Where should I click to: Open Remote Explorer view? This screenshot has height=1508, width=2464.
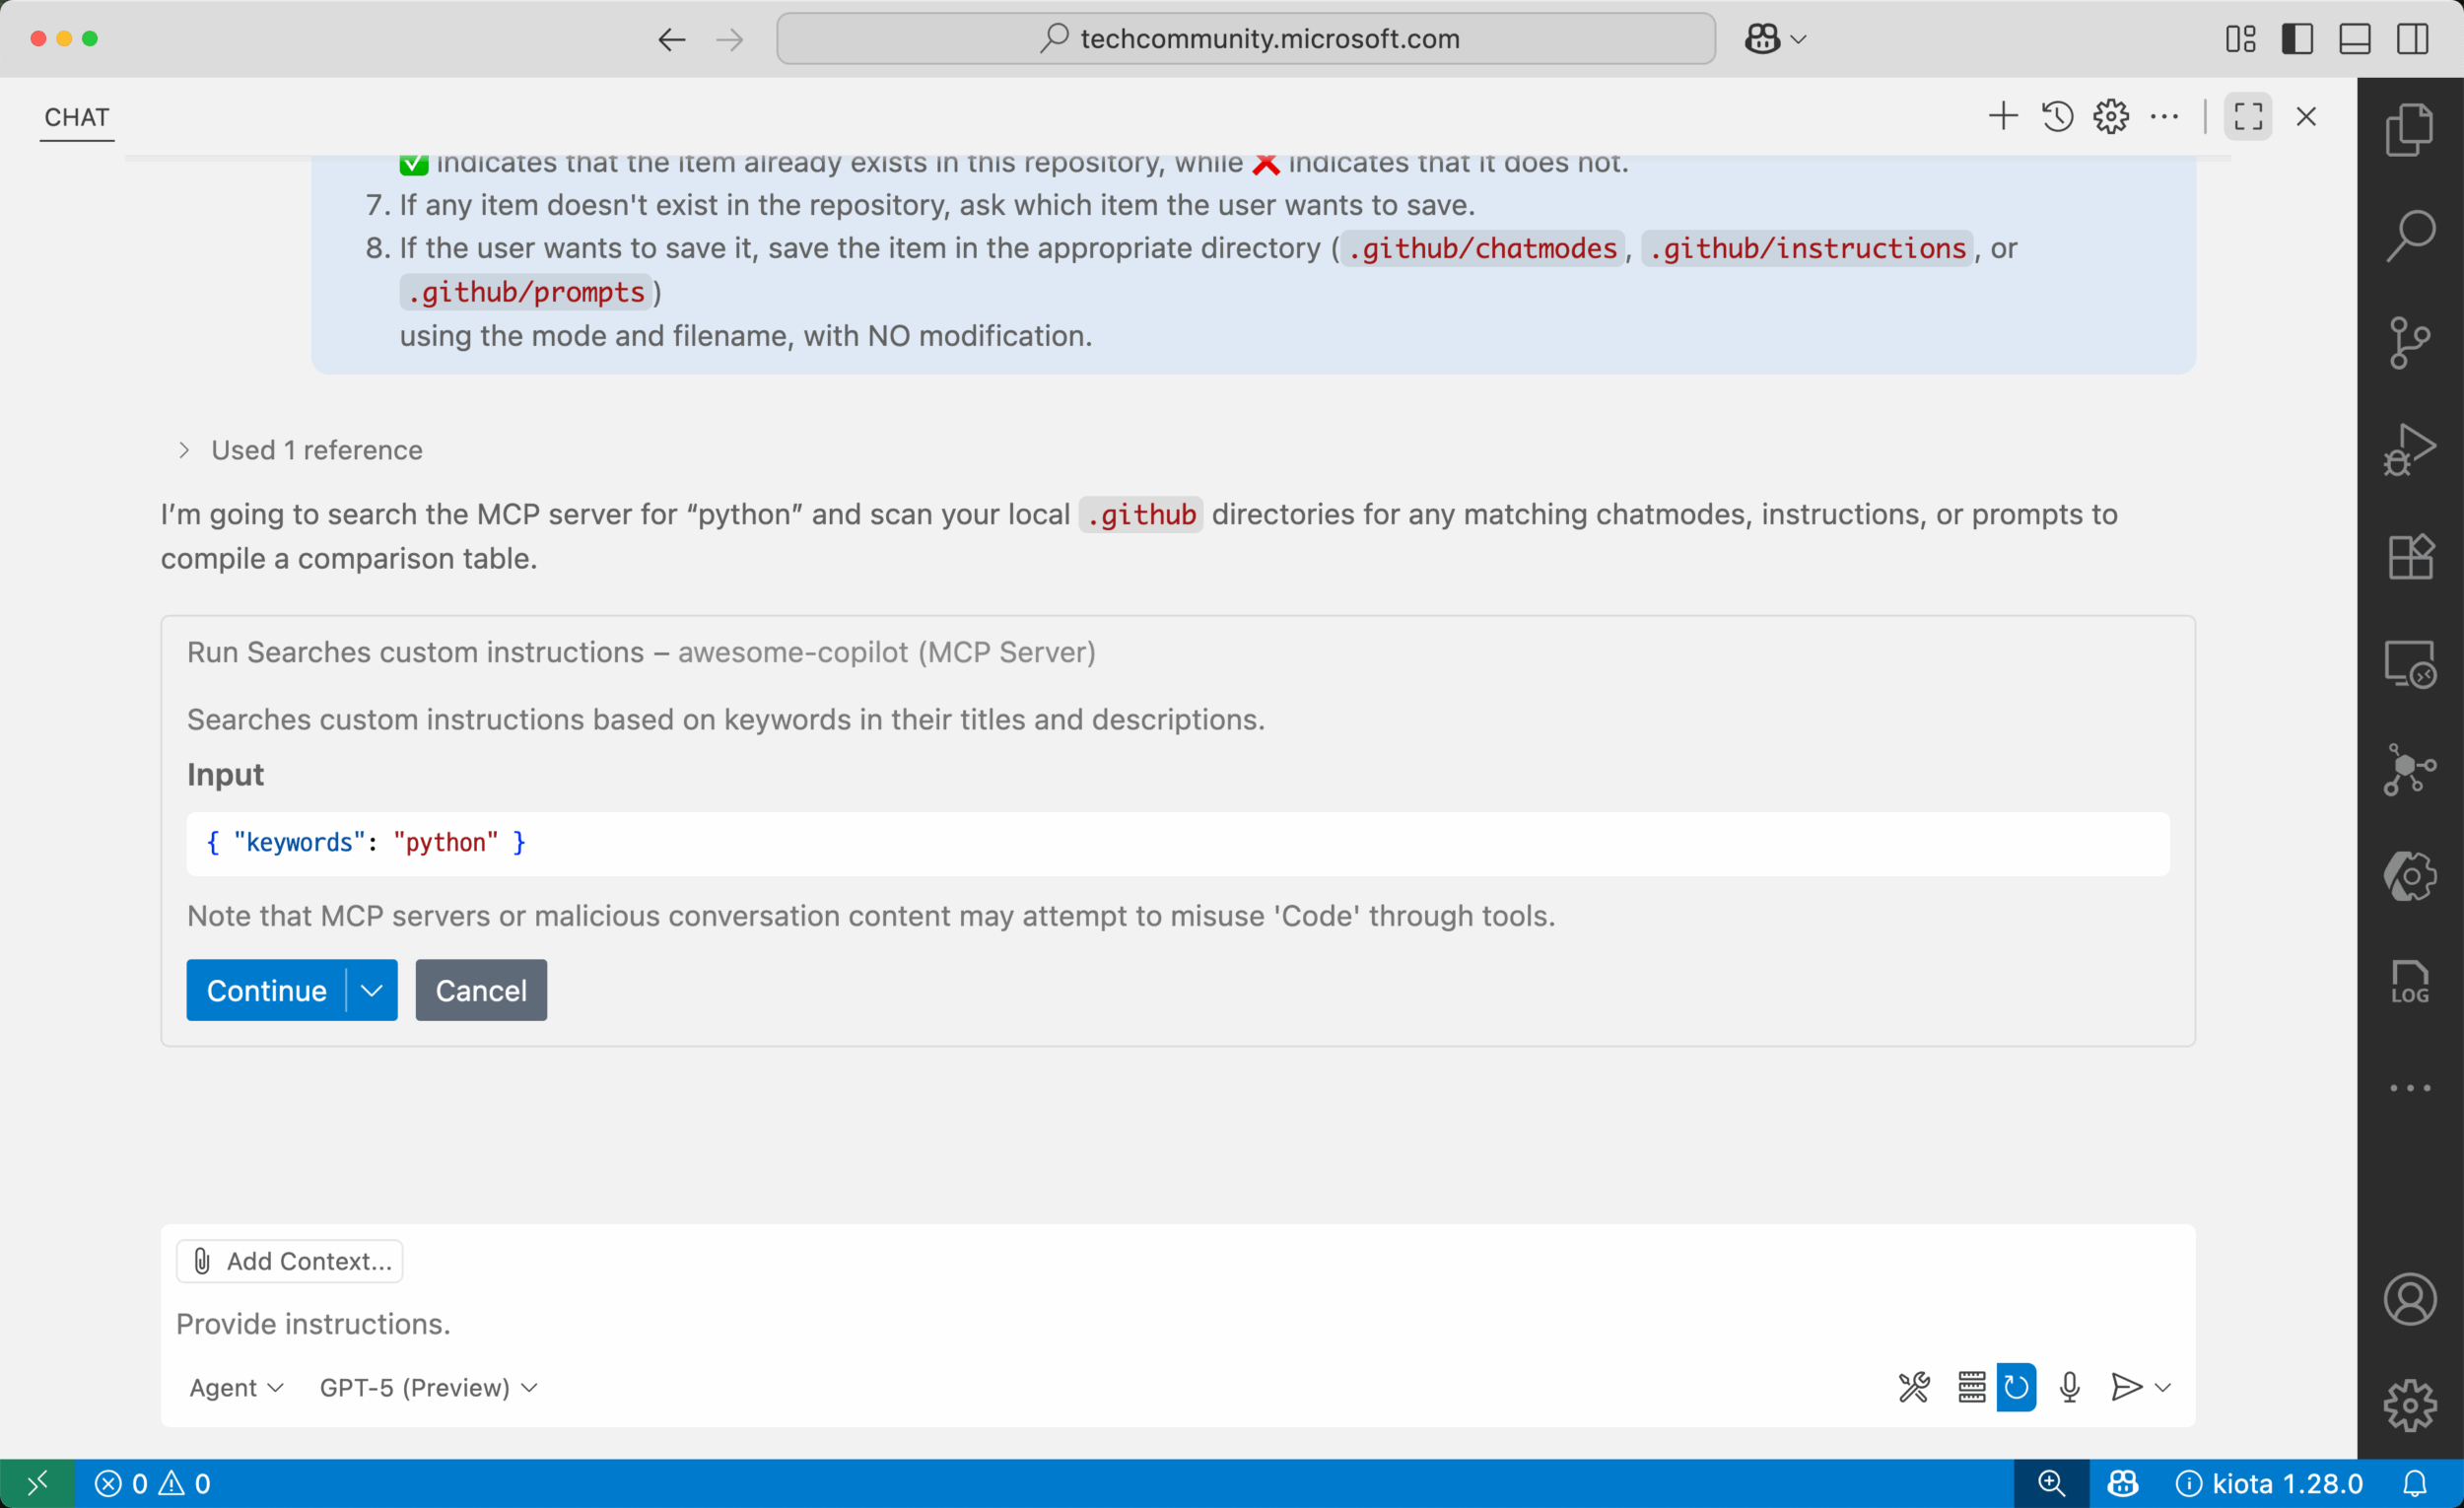tap(2410, 664)
